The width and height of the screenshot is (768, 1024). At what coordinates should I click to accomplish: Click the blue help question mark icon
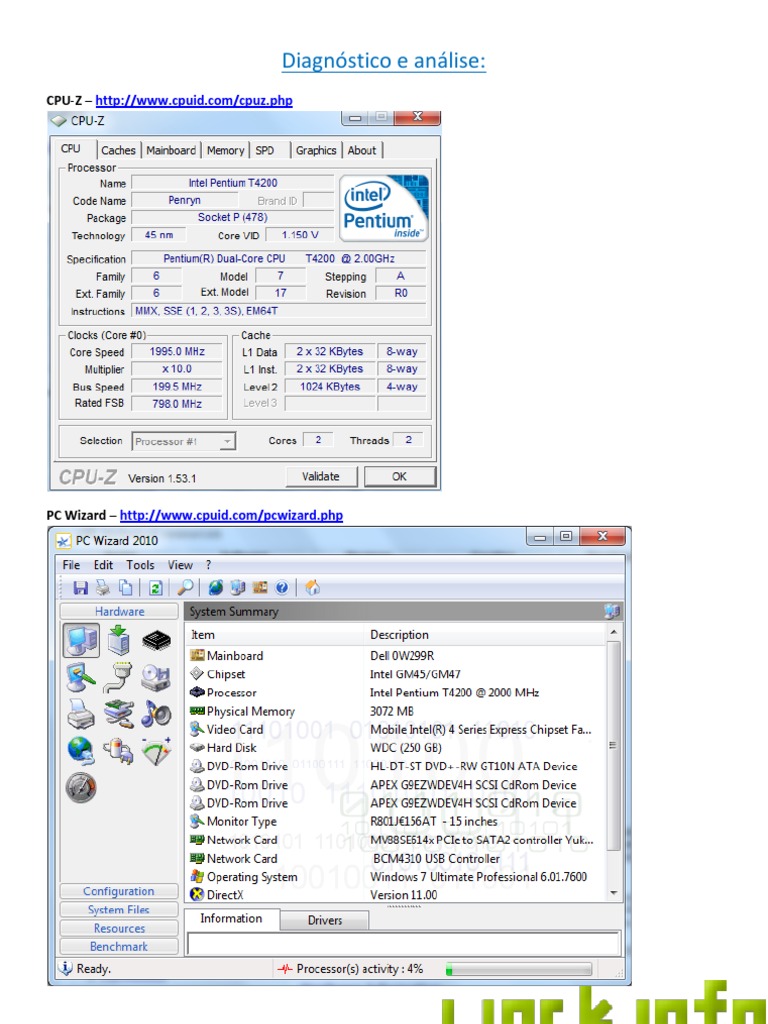tap(282, 588)
